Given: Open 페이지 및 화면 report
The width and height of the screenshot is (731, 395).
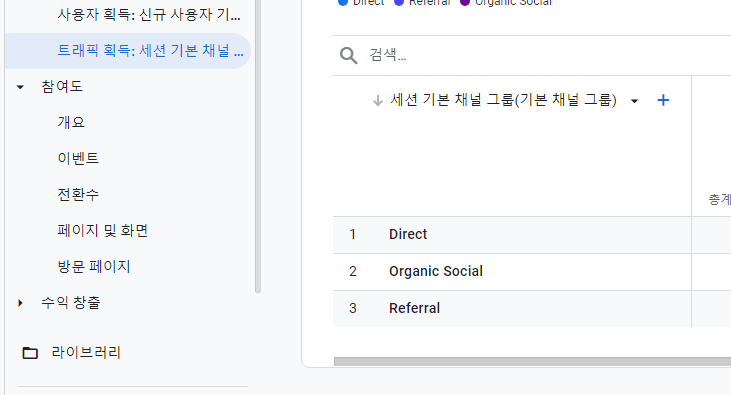Looking at the screenshot, I should coord(103,230).
